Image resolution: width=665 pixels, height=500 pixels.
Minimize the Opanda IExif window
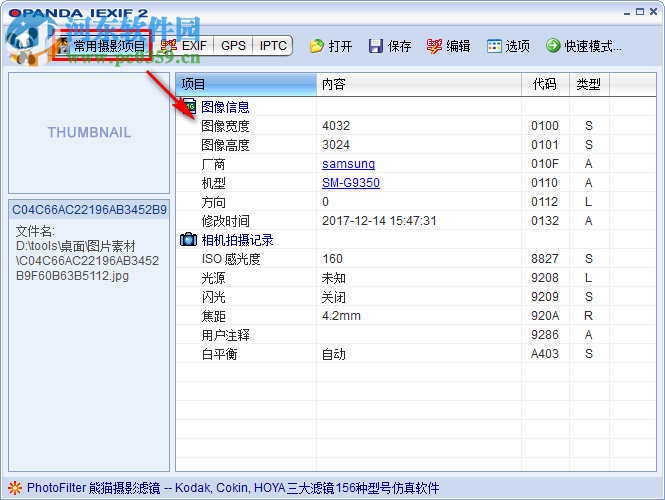(627, 12)
